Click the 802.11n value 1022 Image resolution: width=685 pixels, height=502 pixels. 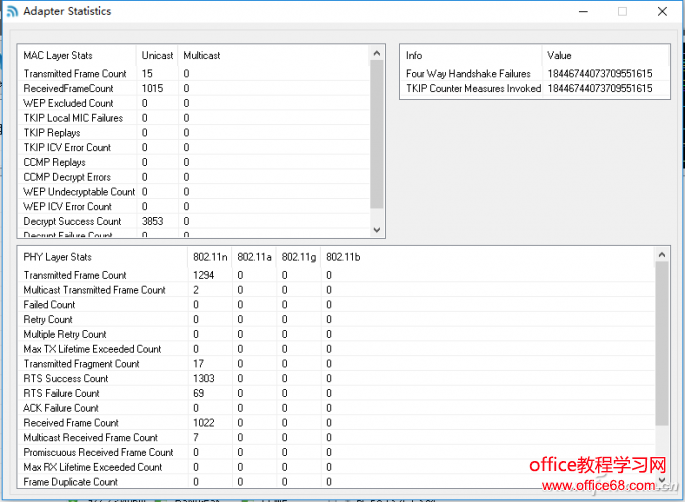(x=204, y=423)
